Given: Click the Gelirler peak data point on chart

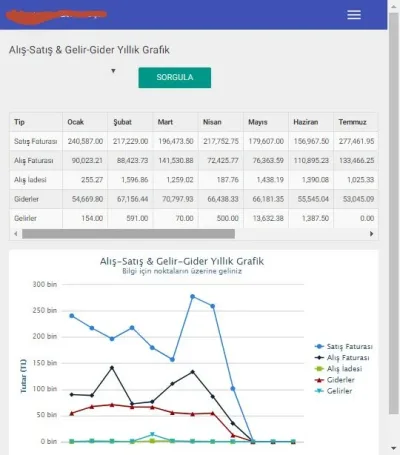Looking at the screenshot, I should tap(152, 434).
